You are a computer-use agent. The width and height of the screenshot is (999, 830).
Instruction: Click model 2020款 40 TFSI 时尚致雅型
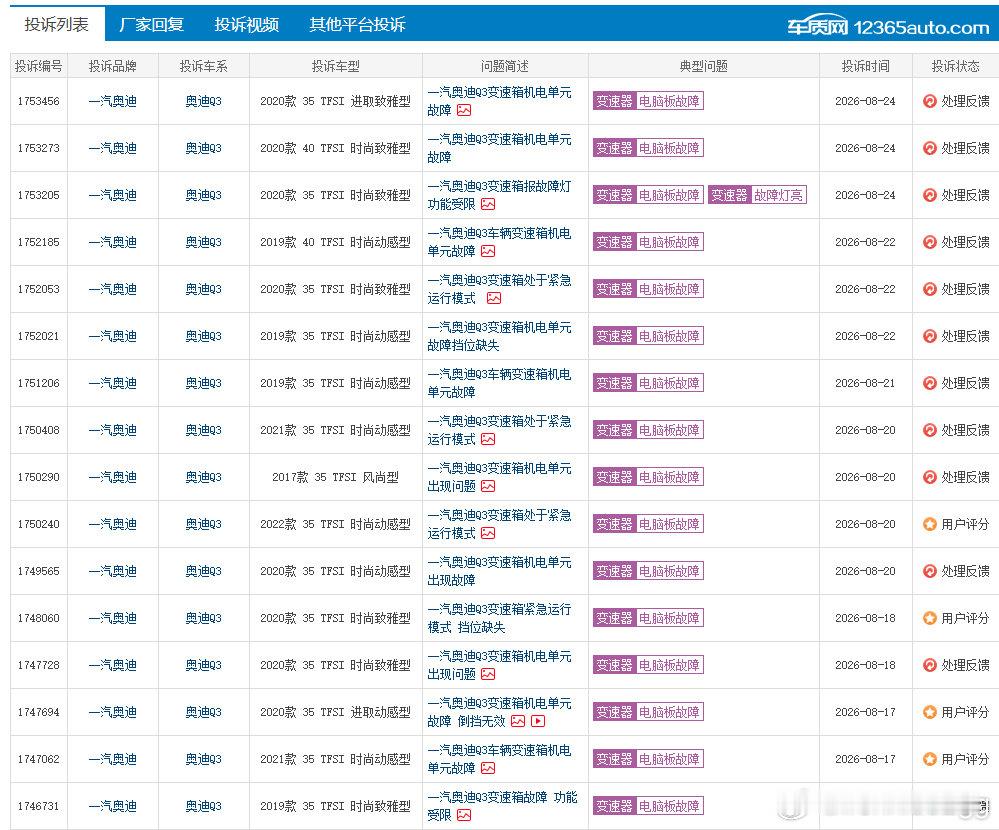point(335,148)
